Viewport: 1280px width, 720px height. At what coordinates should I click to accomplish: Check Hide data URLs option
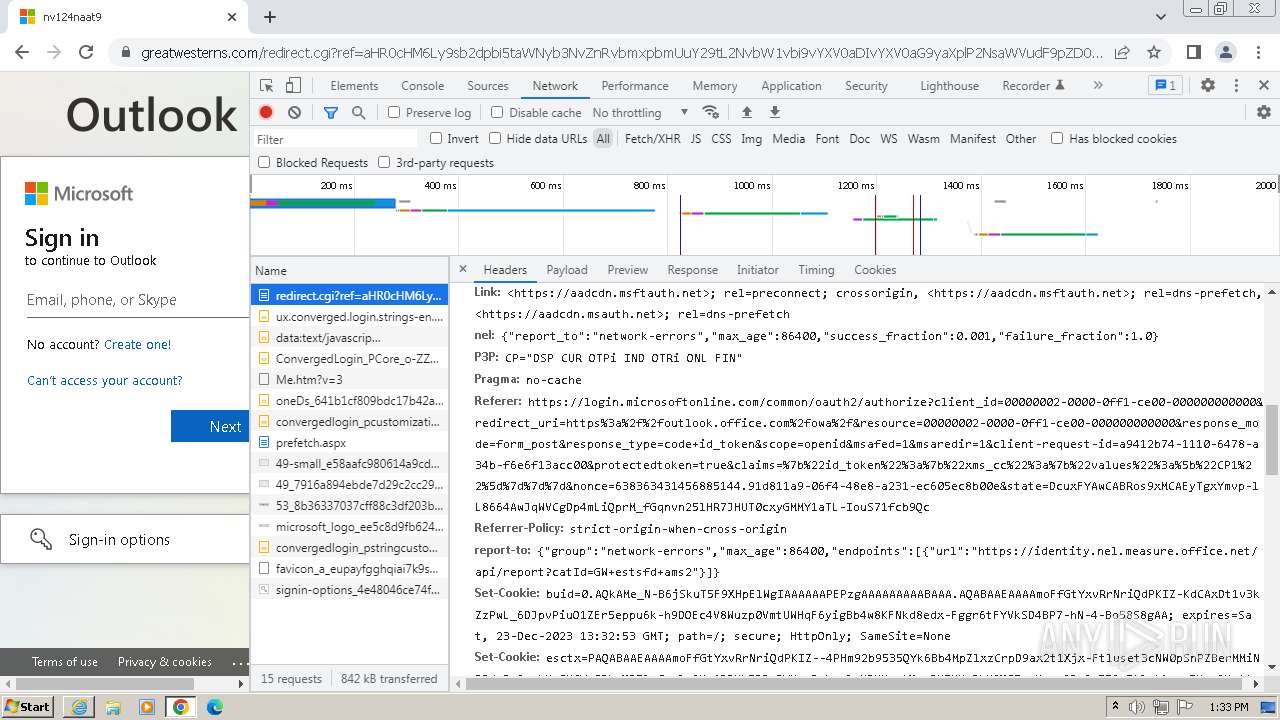[x=495, y=139]
